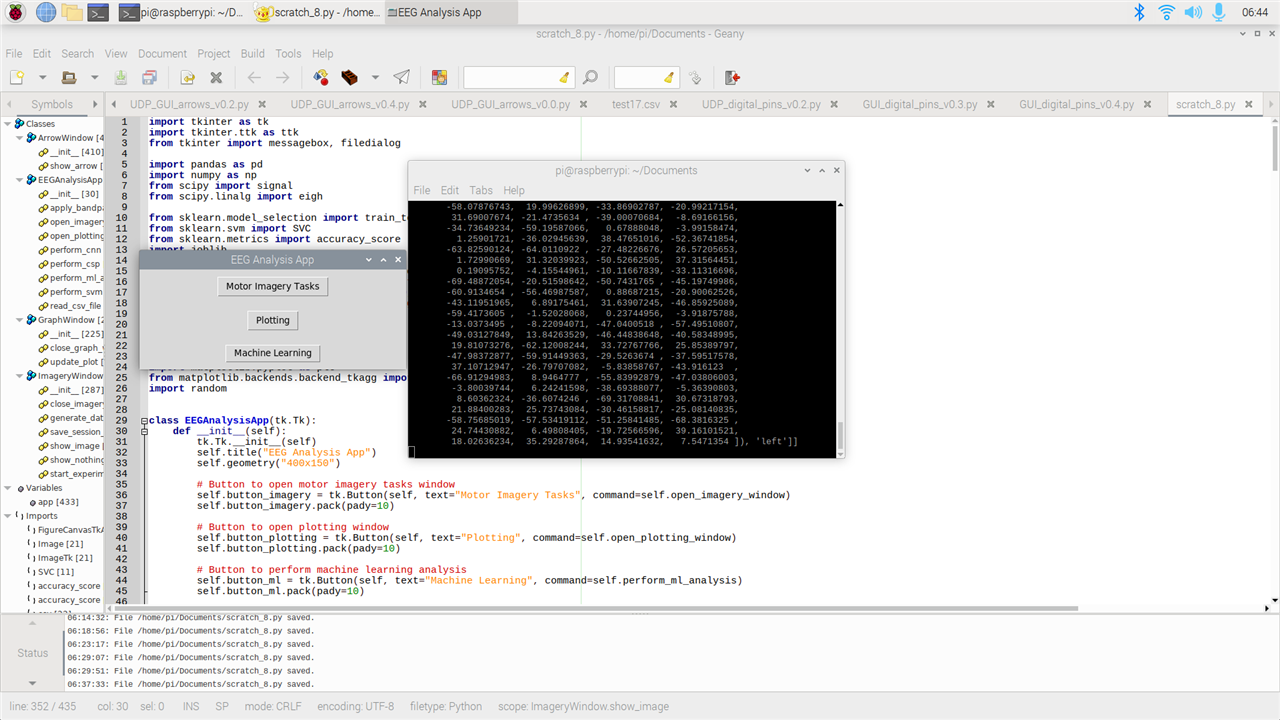Screen dimensions: 1280x720
Task: Switch to test17.csv tab
Action: (636, 104)
